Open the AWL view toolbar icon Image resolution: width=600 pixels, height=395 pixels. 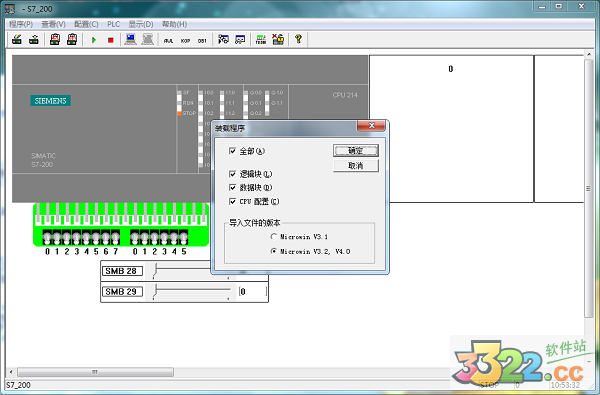pyautogui.click(x=168, y=40)
